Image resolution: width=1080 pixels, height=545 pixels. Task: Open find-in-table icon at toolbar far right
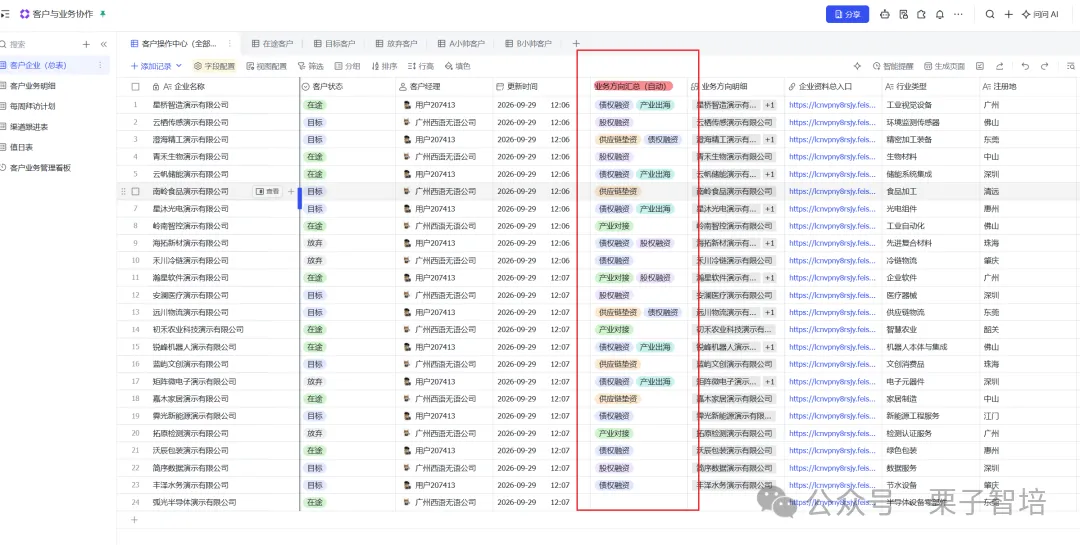pyautogui.click(x=1071, y=66)
